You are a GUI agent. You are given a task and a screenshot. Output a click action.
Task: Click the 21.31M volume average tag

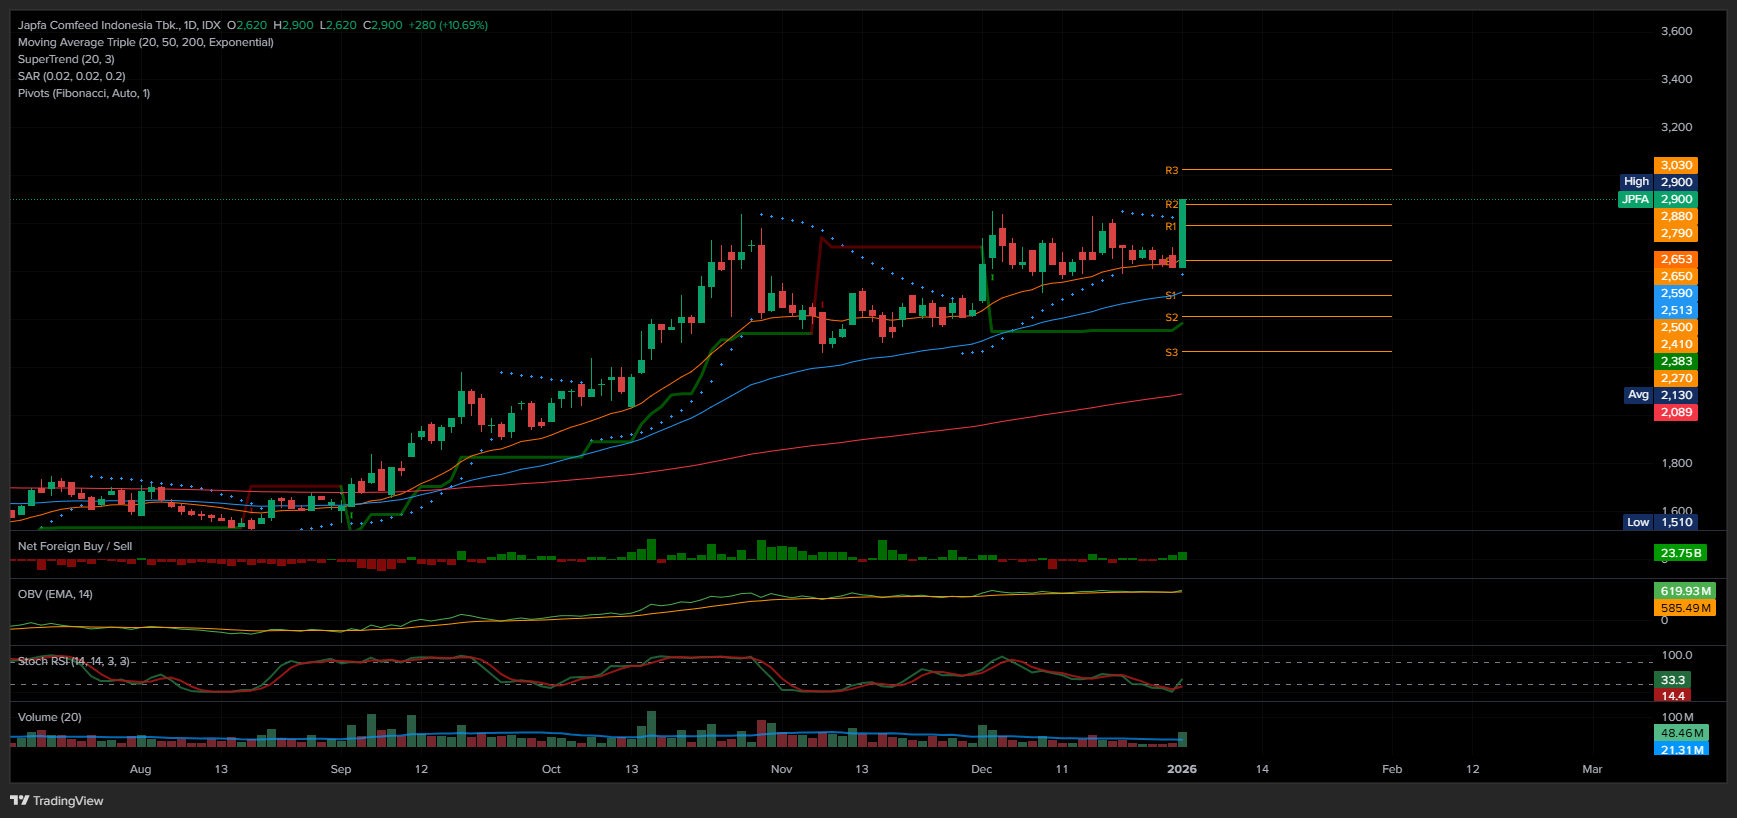pyautogui.click(x=1681, y=749)
